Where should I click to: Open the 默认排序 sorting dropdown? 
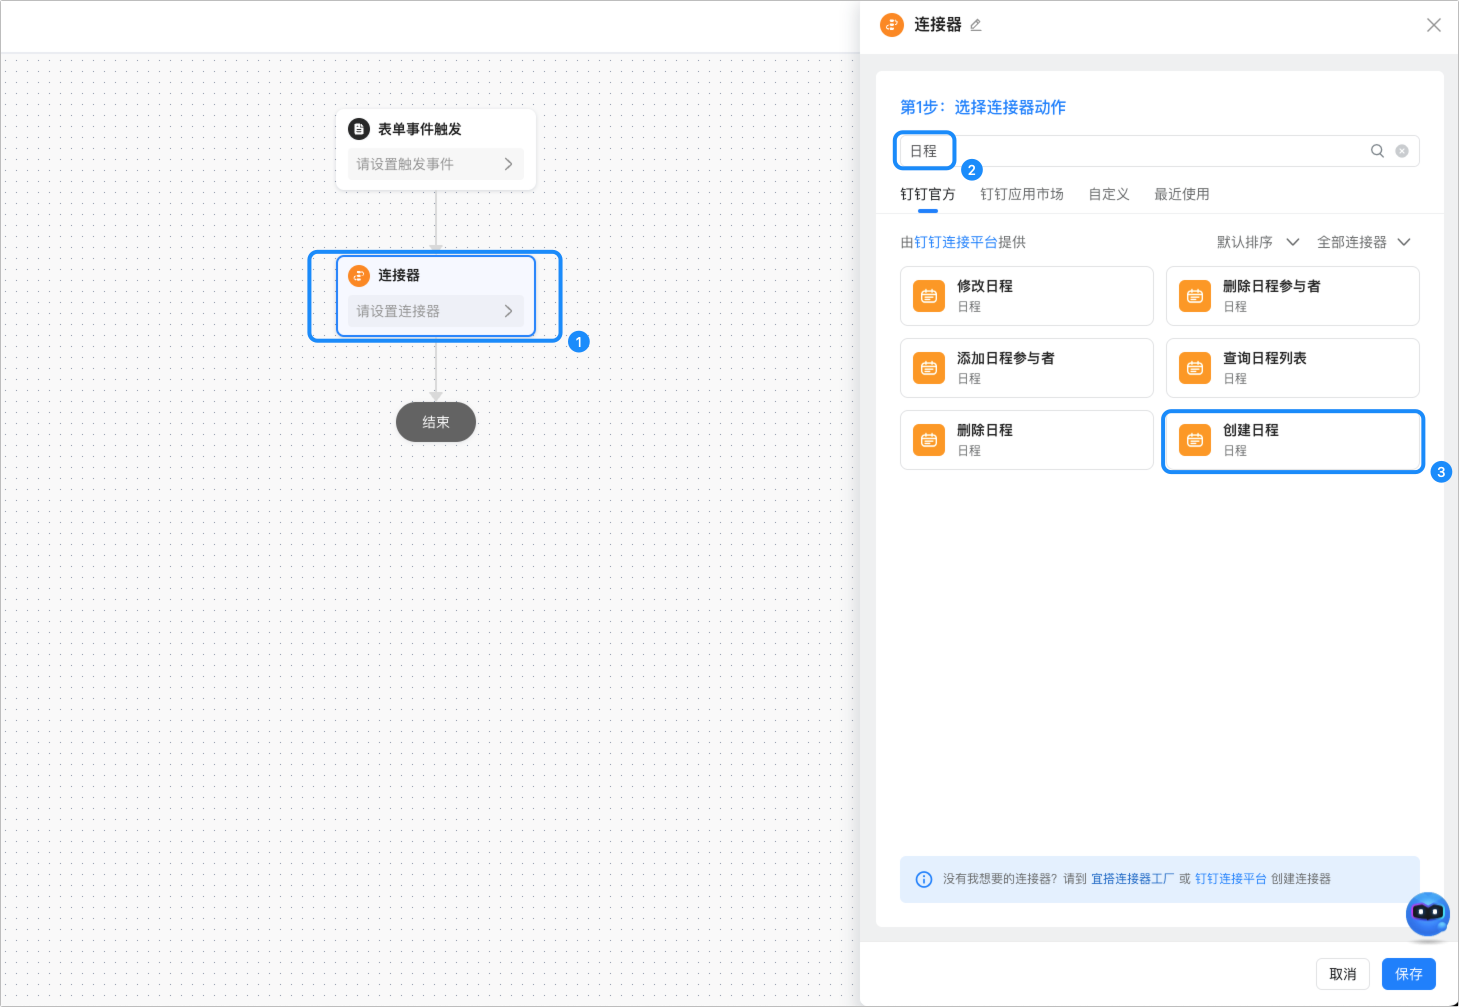pos(1258,242)
